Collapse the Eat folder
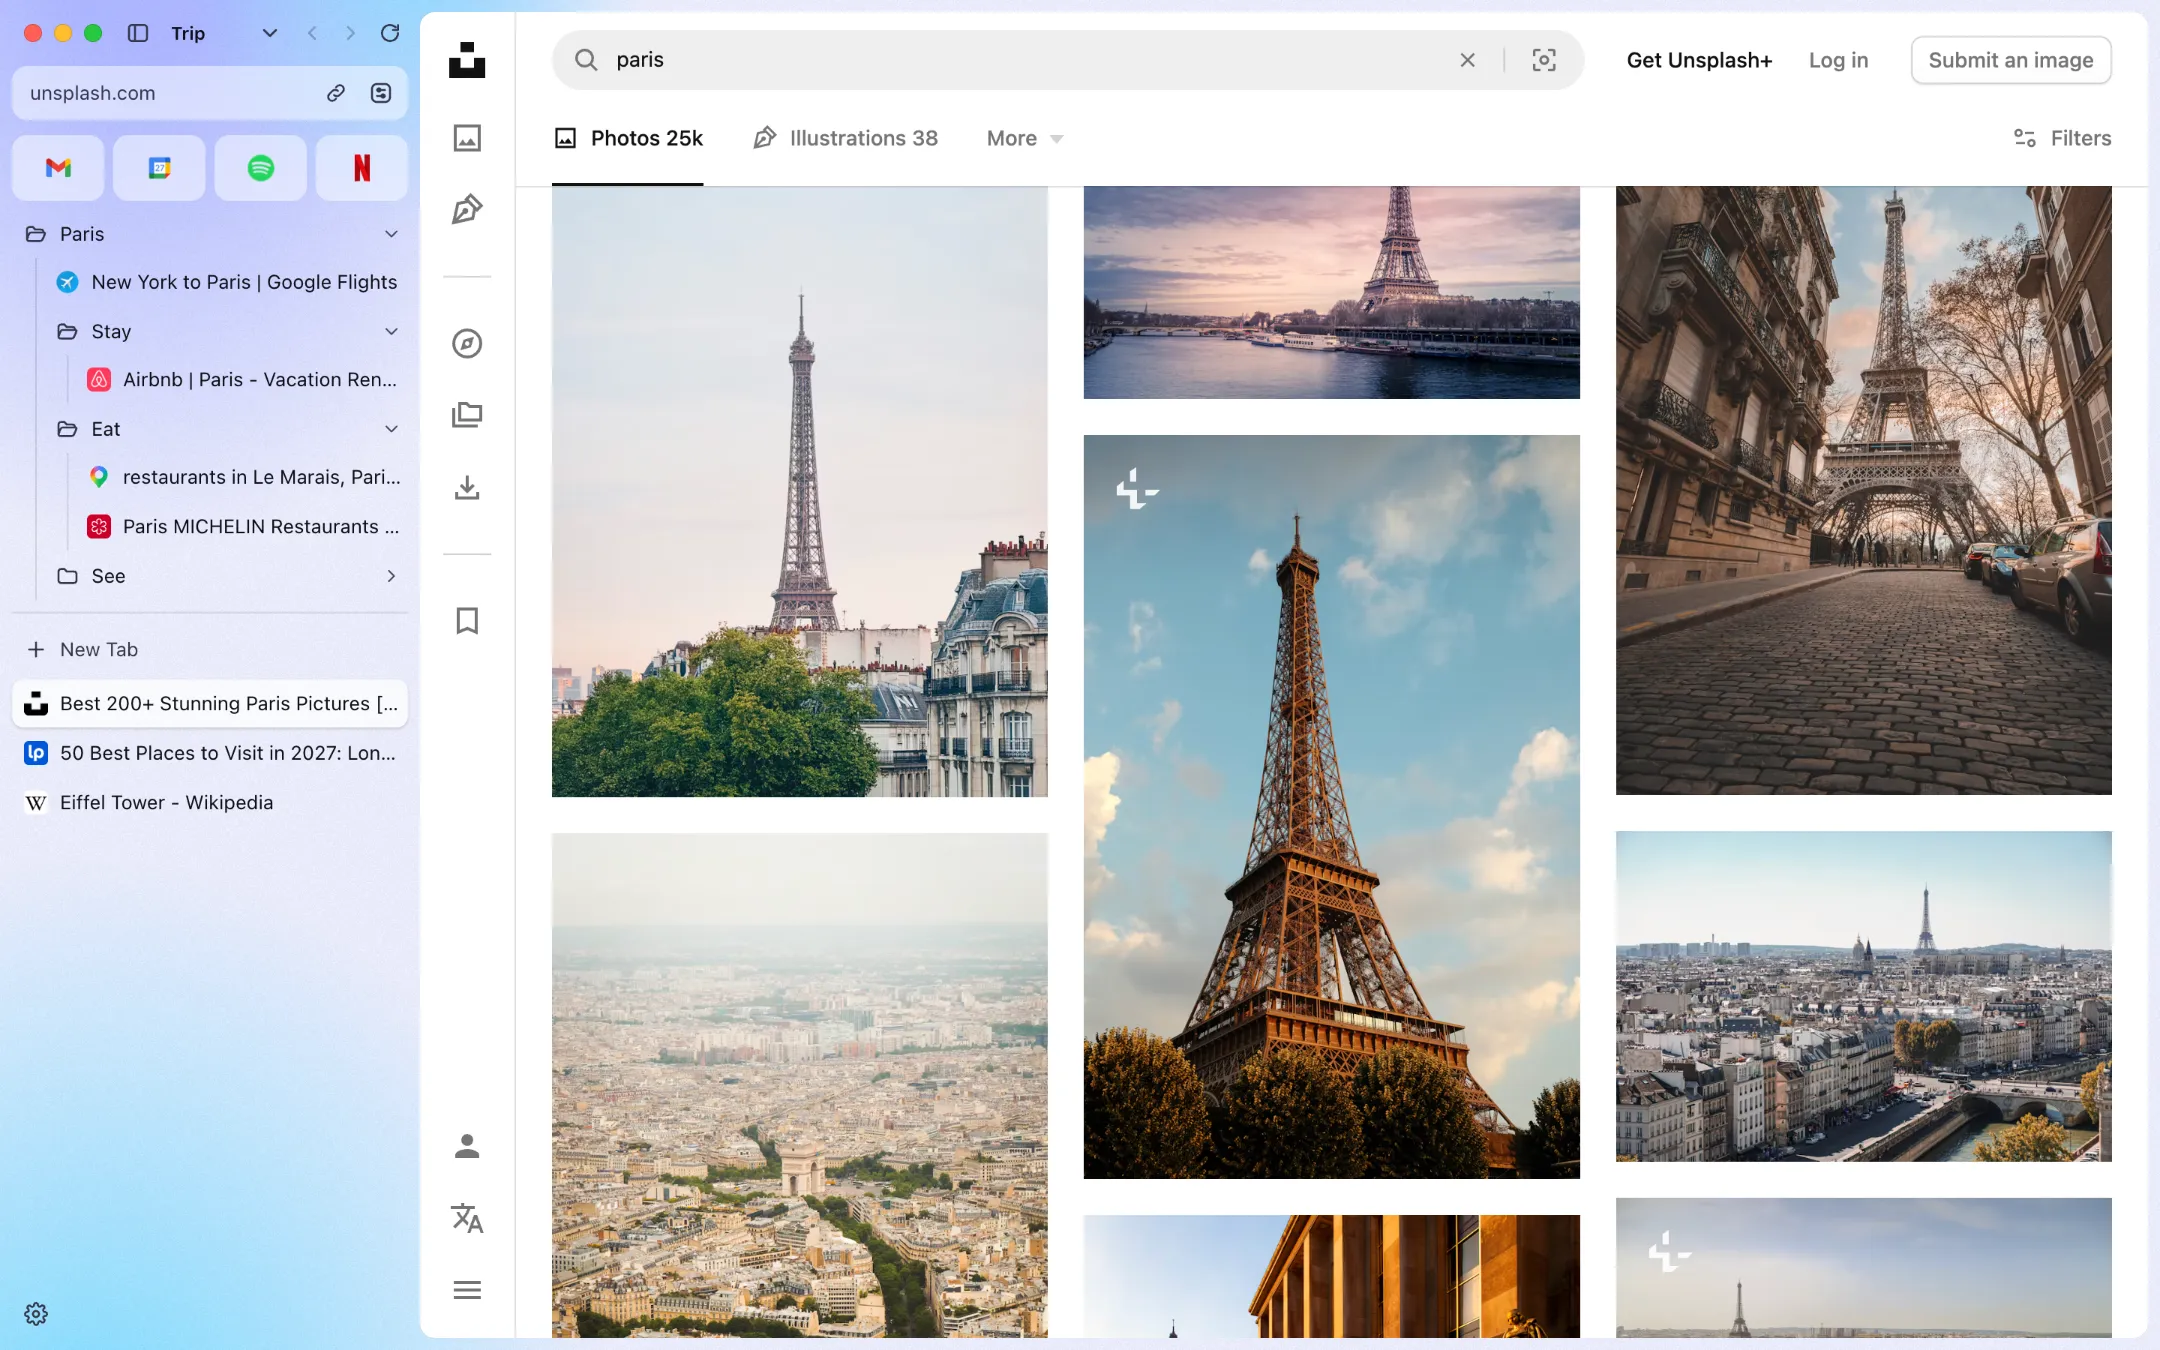2160x1350 pixels. pyautogui.click(x=391, y=429)
